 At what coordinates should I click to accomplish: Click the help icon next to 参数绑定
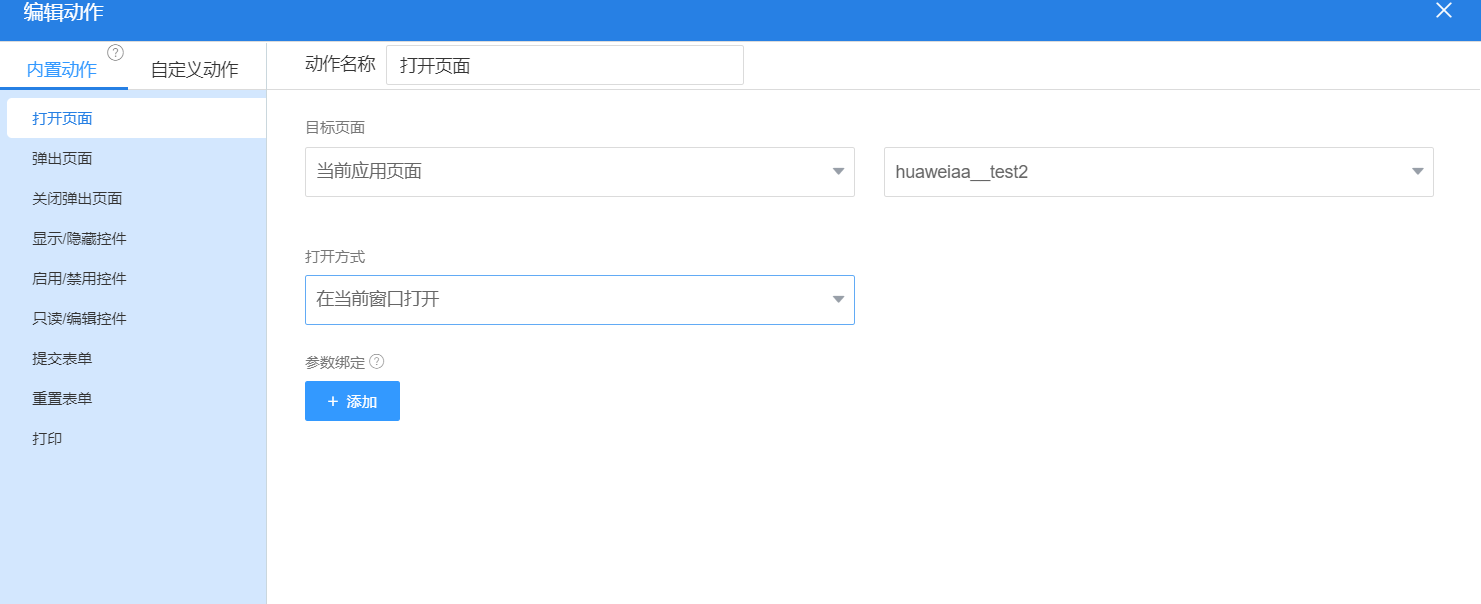(x=377, y=361)
